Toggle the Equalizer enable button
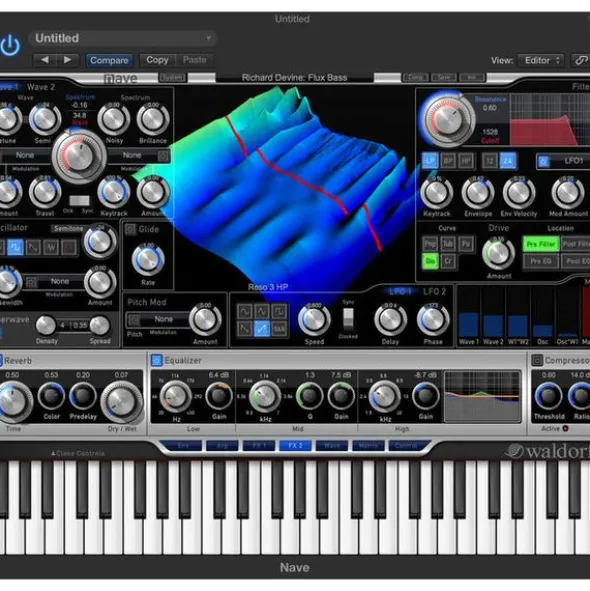The image size is (590, 591). pyautogui.click(x=156, y=360)
